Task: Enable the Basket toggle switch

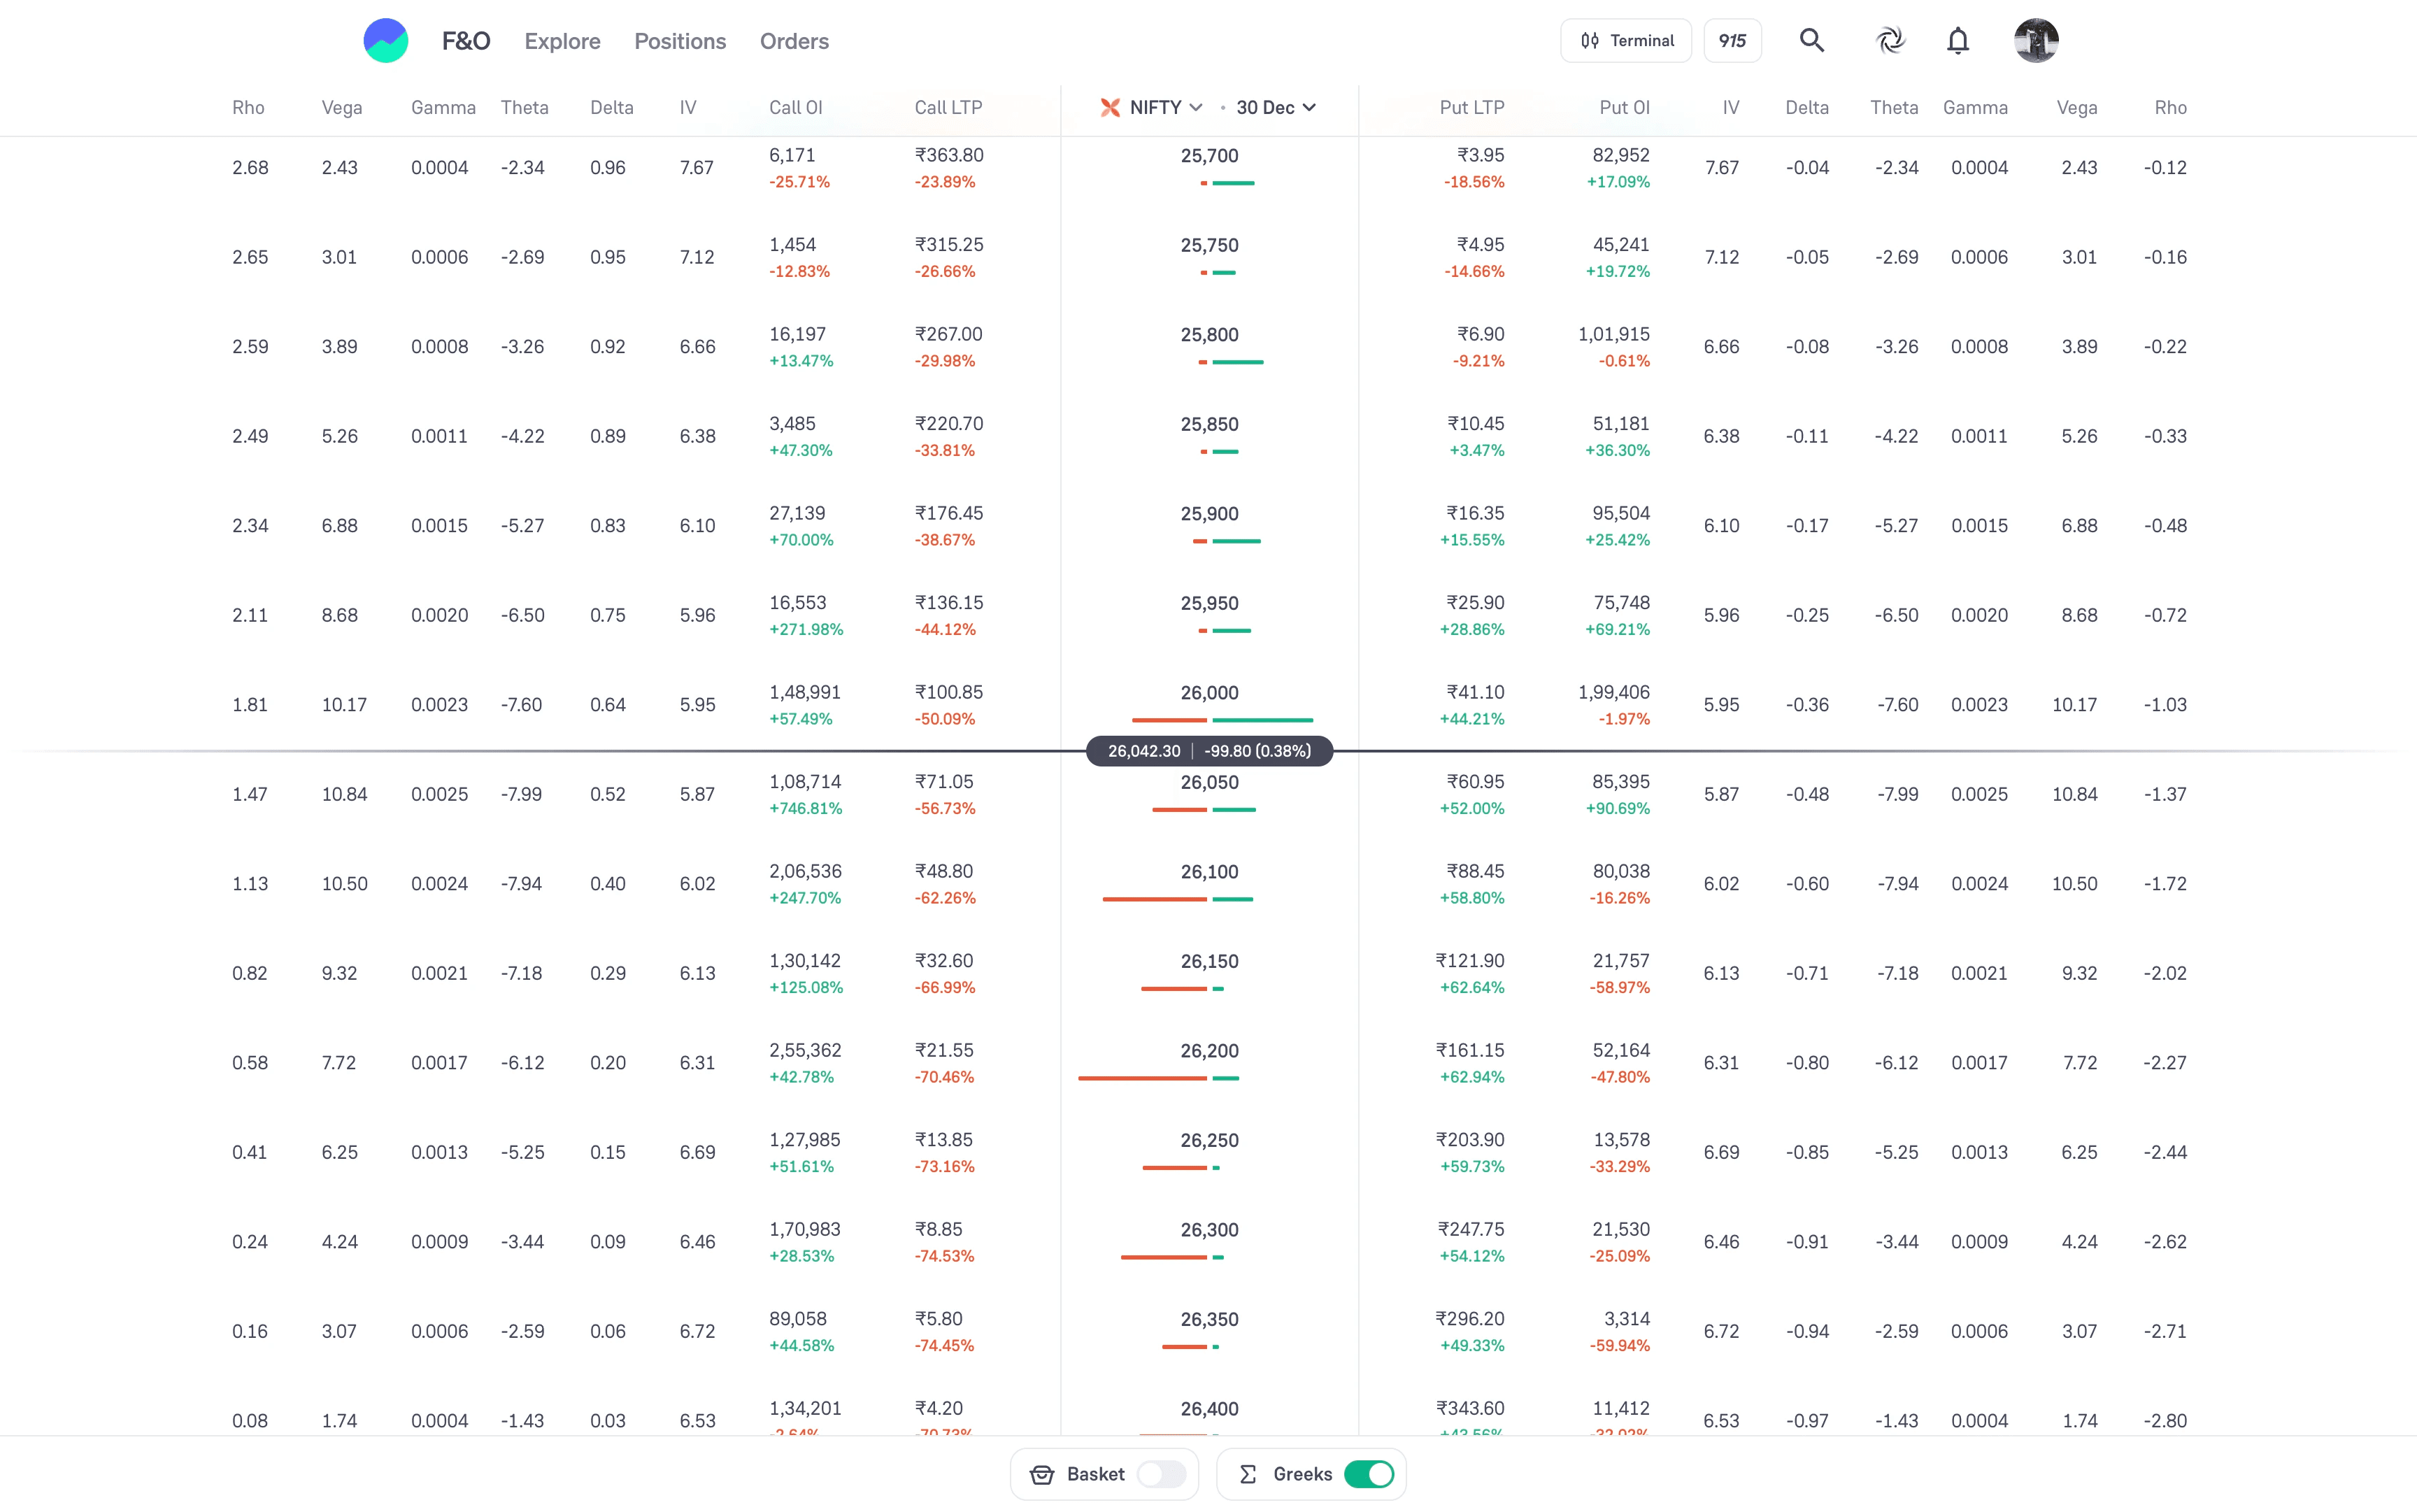Action: [1161, 1474]
